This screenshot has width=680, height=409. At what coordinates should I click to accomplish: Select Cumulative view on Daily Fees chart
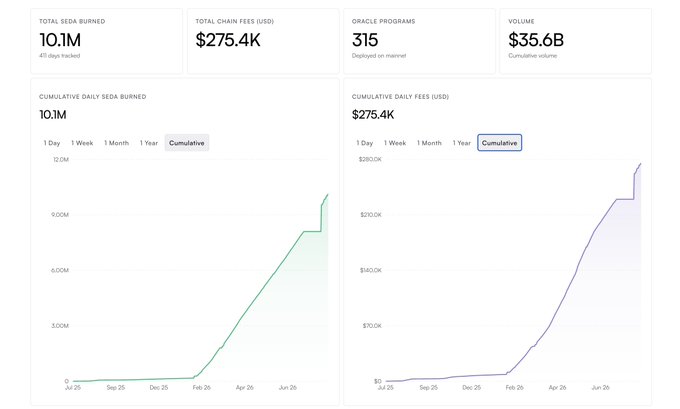pyautogui.click(x=500, y=143)
